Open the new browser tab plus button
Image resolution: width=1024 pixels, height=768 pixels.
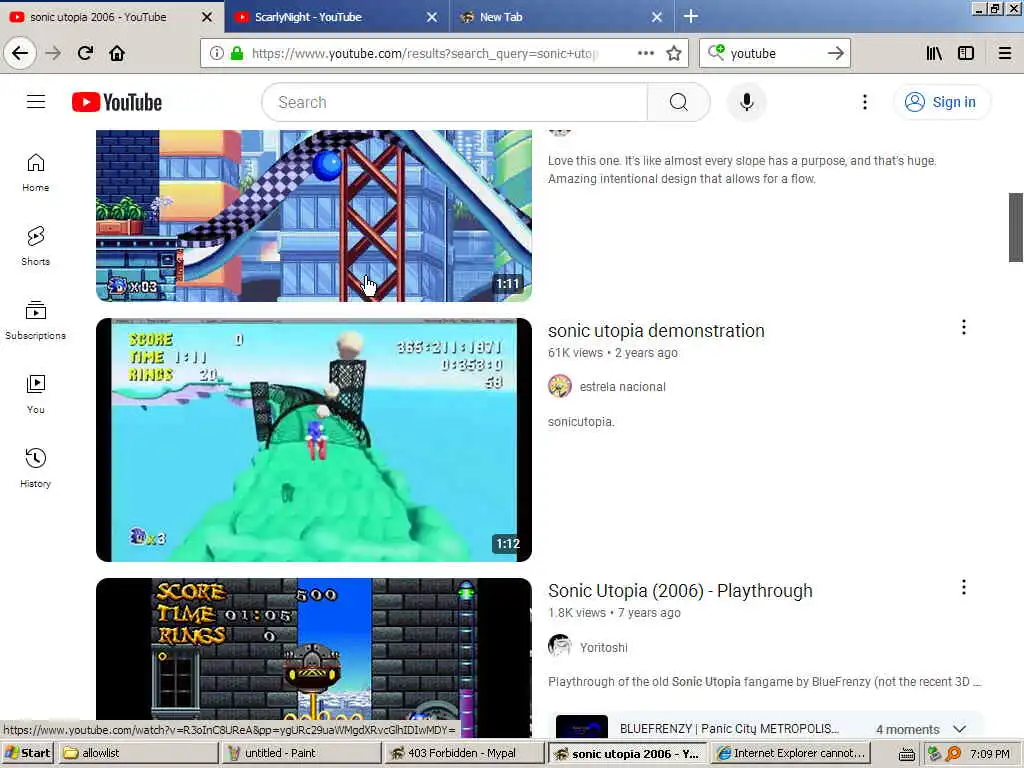click(690, 17)
